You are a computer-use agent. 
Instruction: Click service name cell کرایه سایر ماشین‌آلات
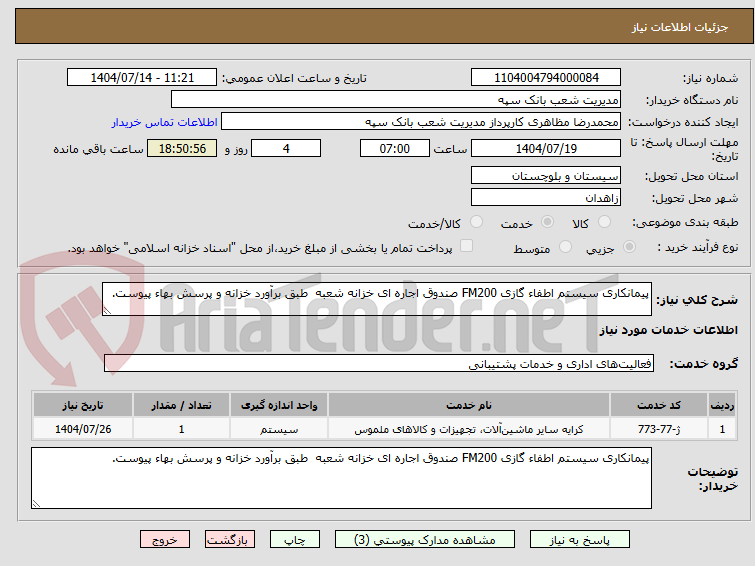469,429
